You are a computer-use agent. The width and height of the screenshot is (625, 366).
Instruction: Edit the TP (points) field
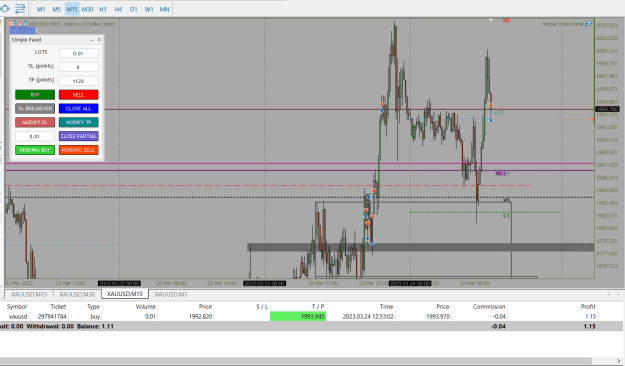coord(79,81)
